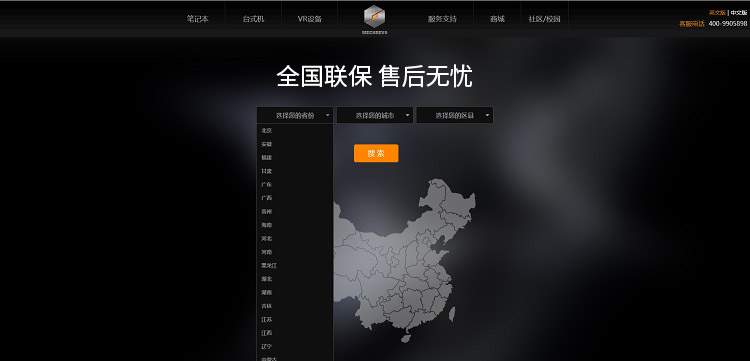
Task: Expand the city selection dropdown
Action: (375, 115)
